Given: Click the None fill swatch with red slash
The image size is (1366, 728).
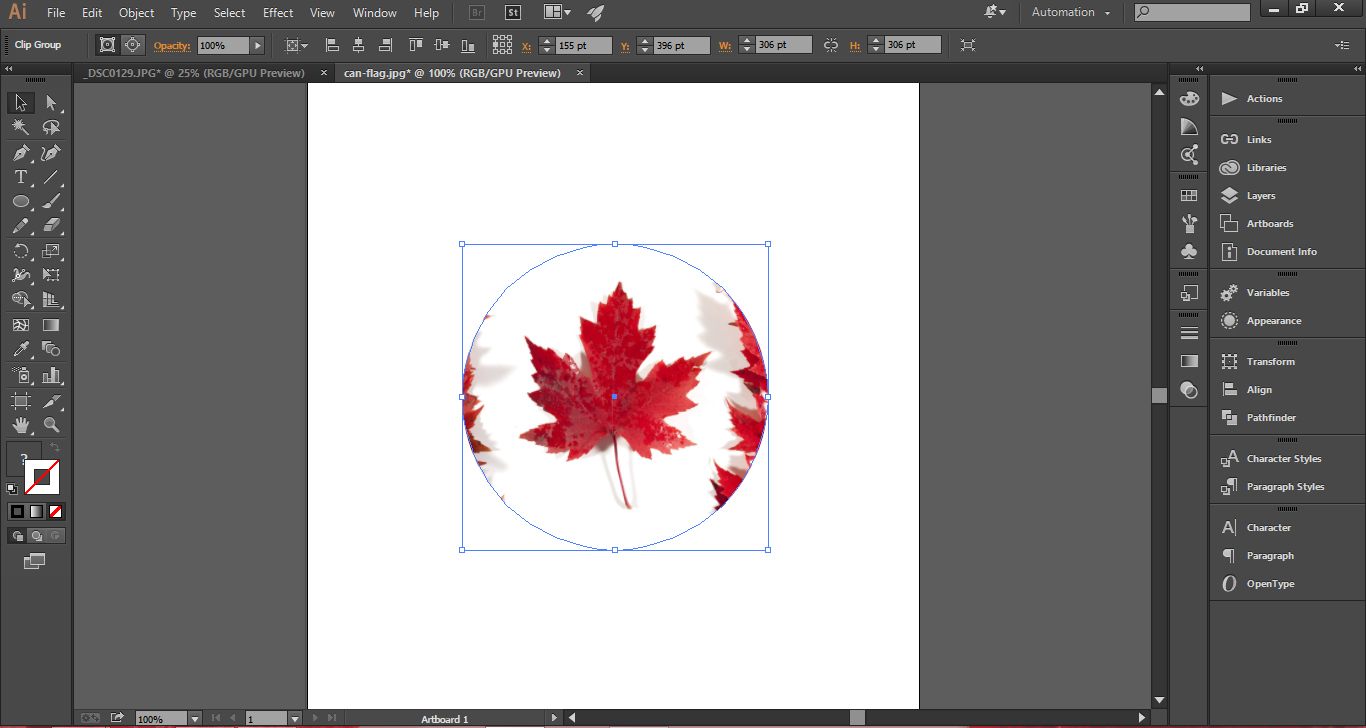Looking at the screenshot, I should point(55,511).
